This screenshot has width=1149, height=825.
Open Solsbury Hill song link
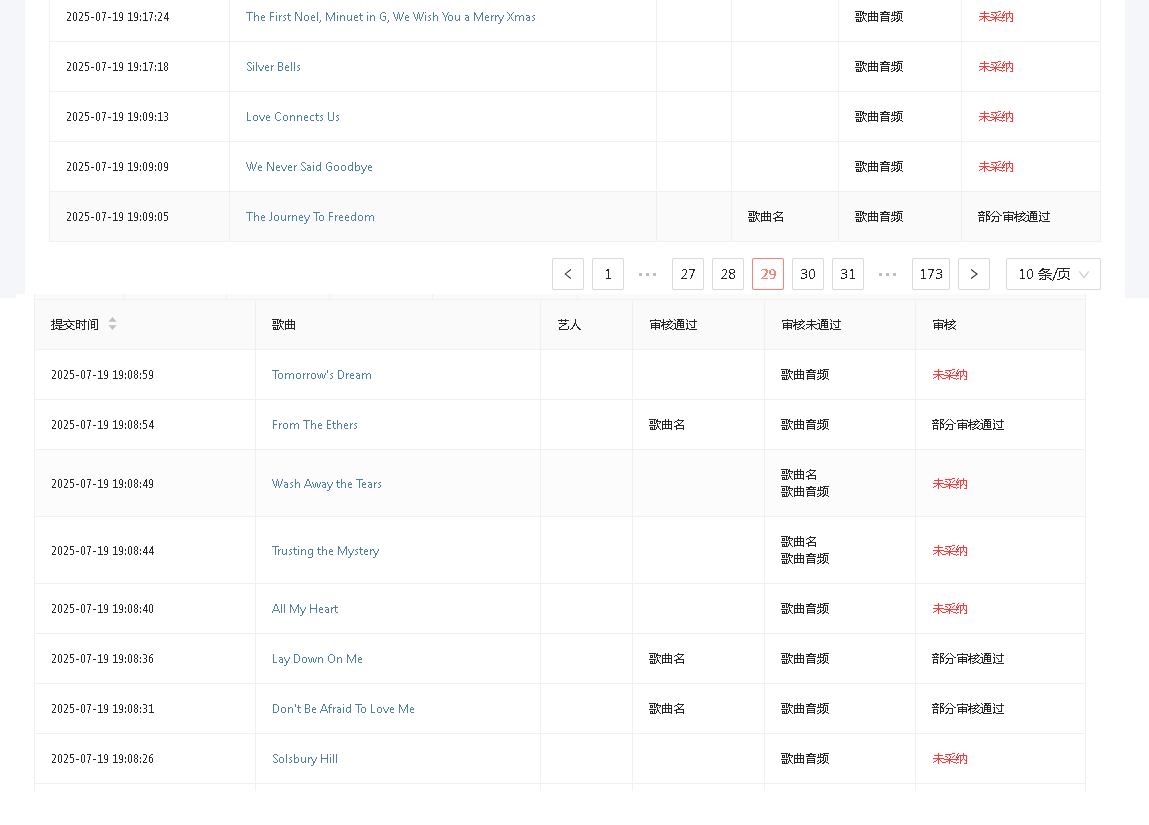(304, 759)
